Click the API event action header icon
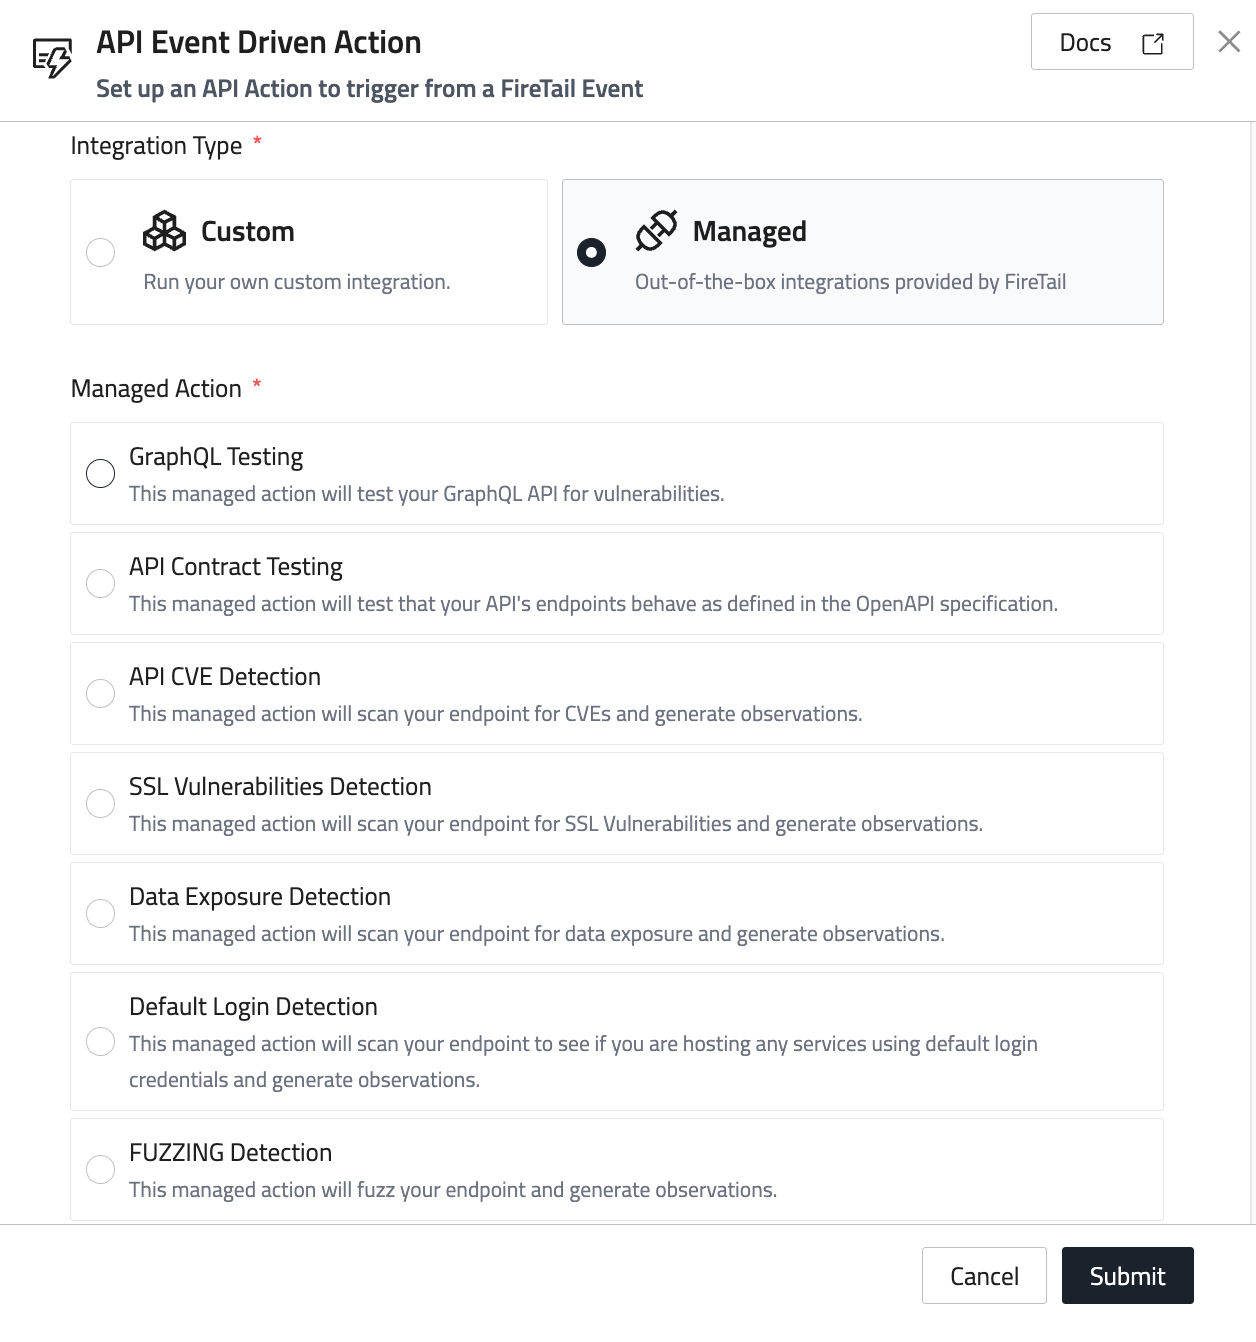The height and width of the screenshot is (1342, 1256). coord(52,58)
